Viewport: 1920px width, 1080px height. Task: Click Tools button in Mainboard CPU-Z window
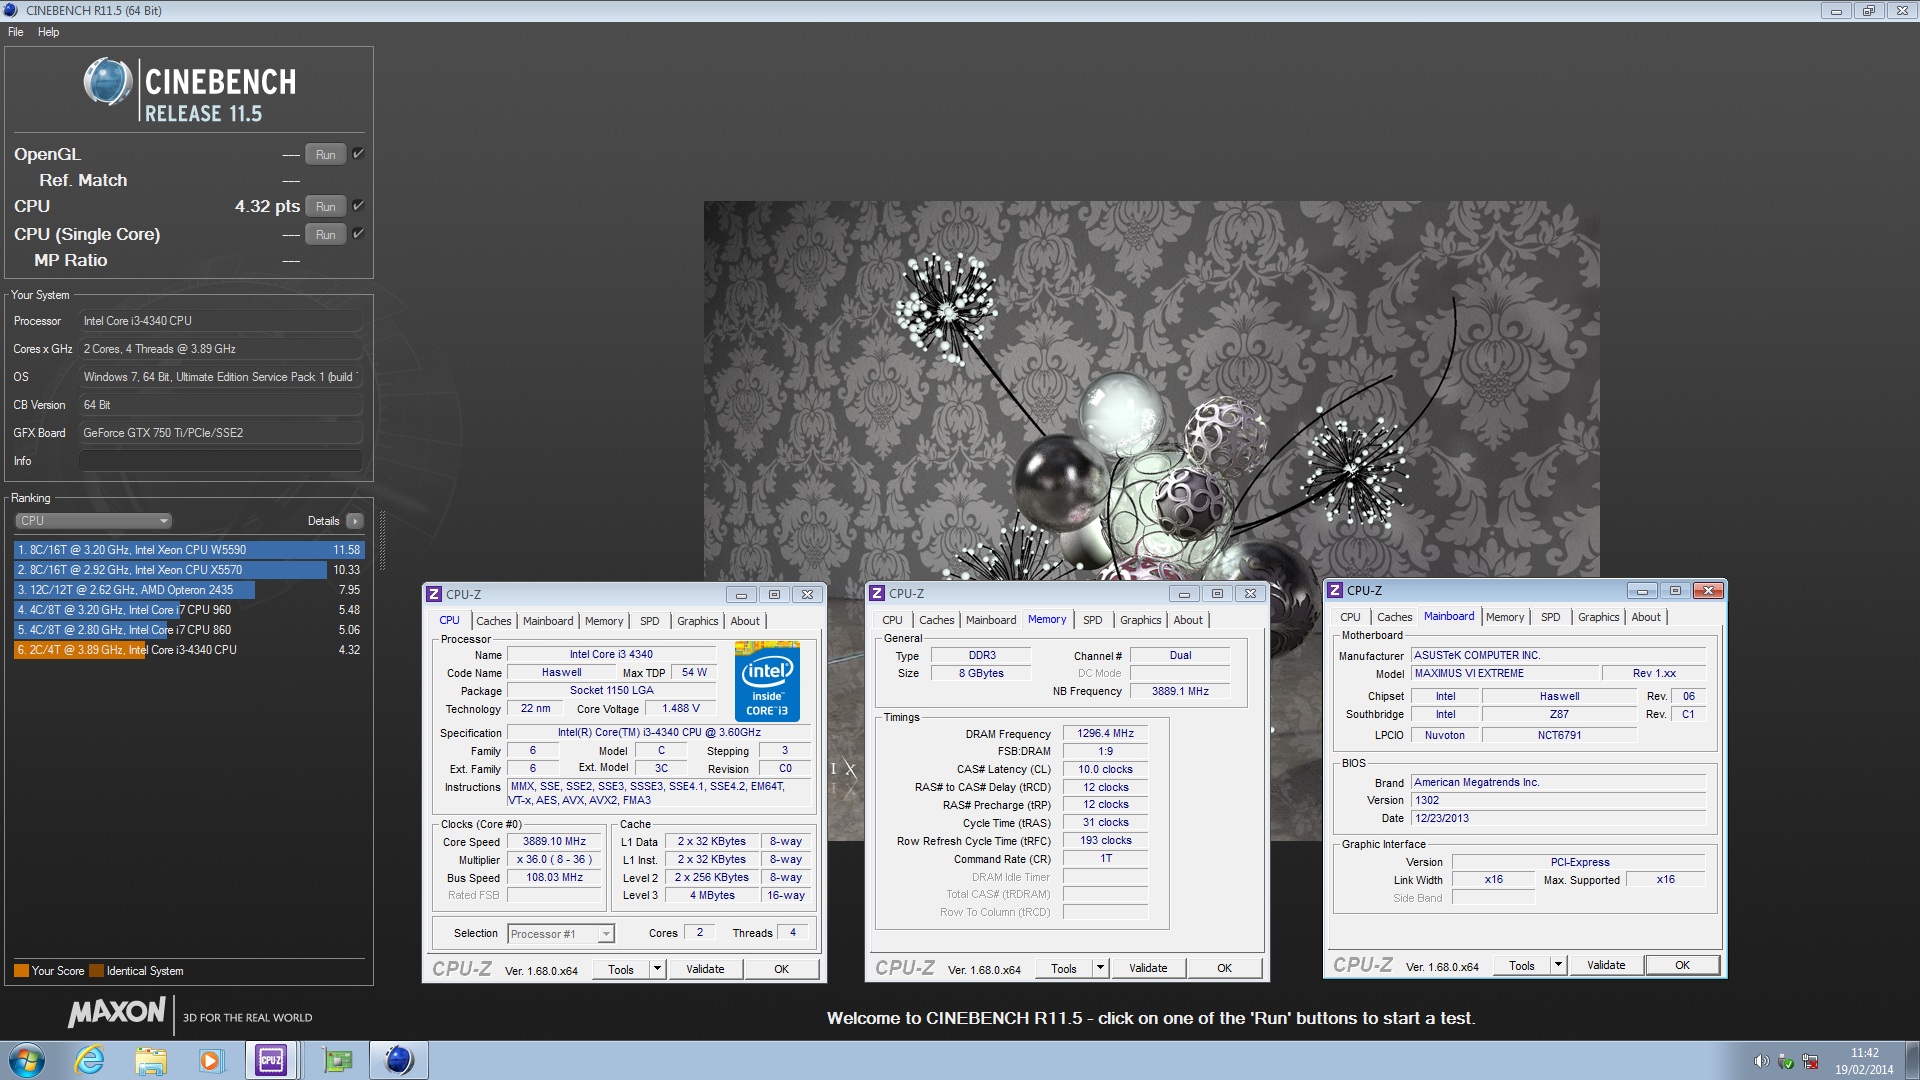1522,965
